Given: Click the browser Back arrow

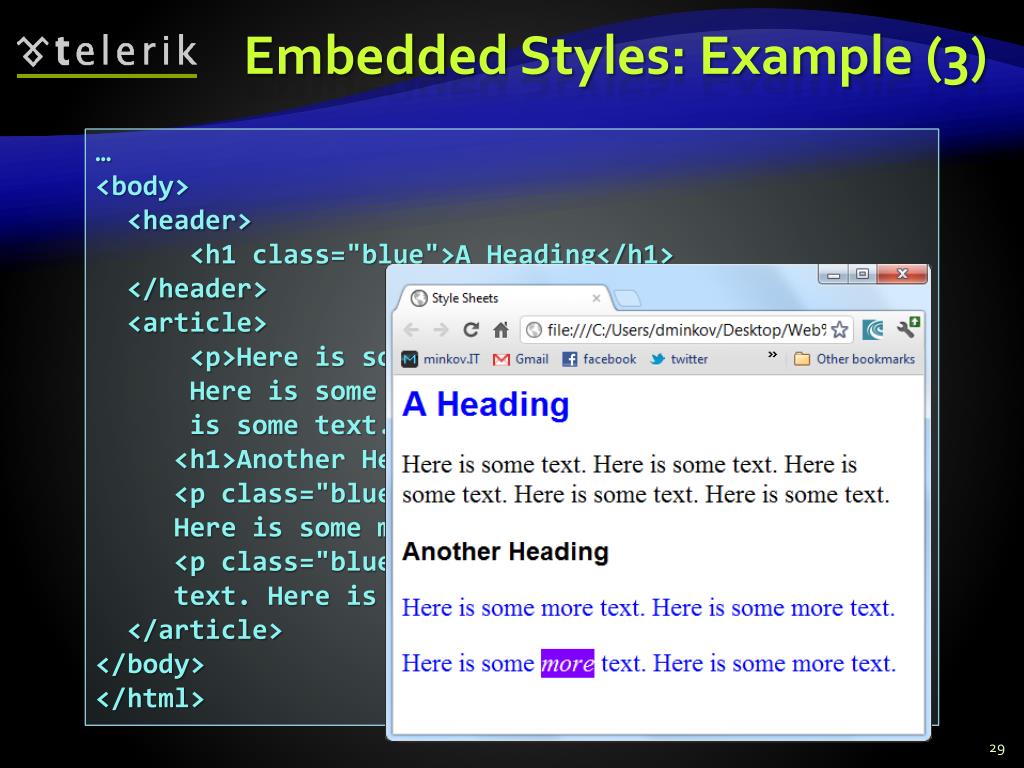Looking at the screenshot, I should (411, 330).
